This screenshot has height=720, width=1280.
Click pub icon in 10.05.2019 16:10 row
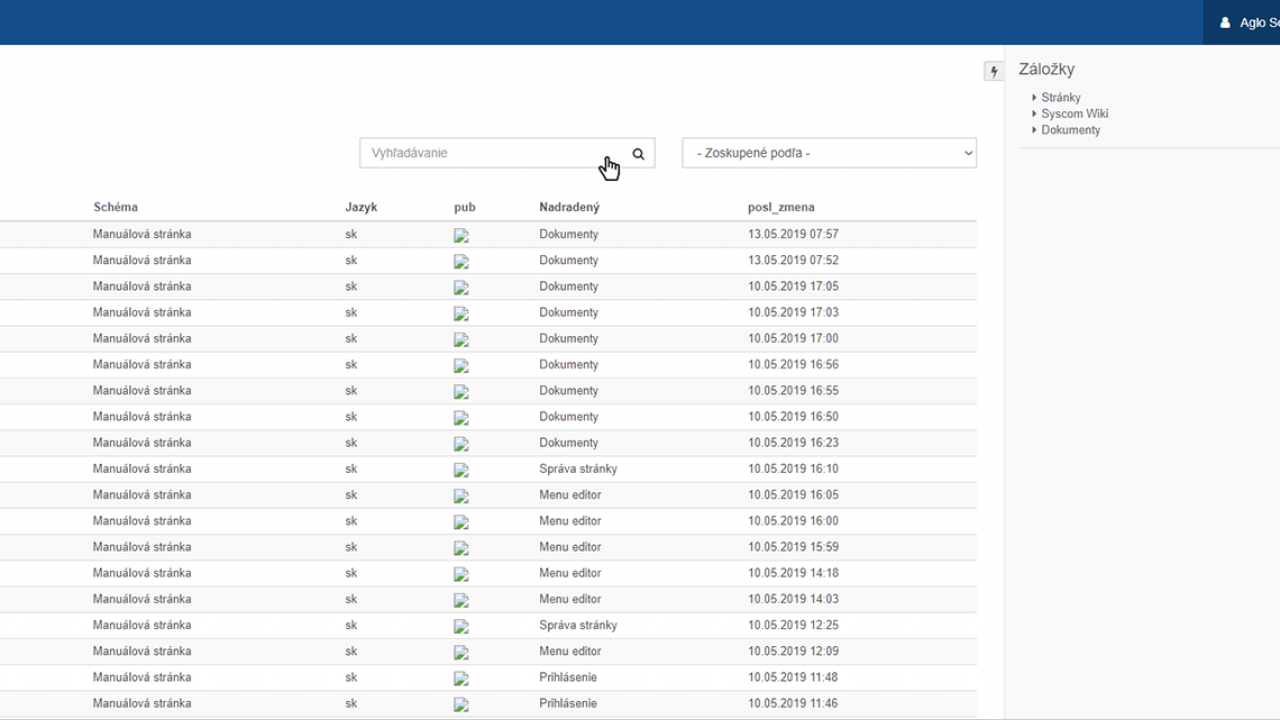click(461, 470)
